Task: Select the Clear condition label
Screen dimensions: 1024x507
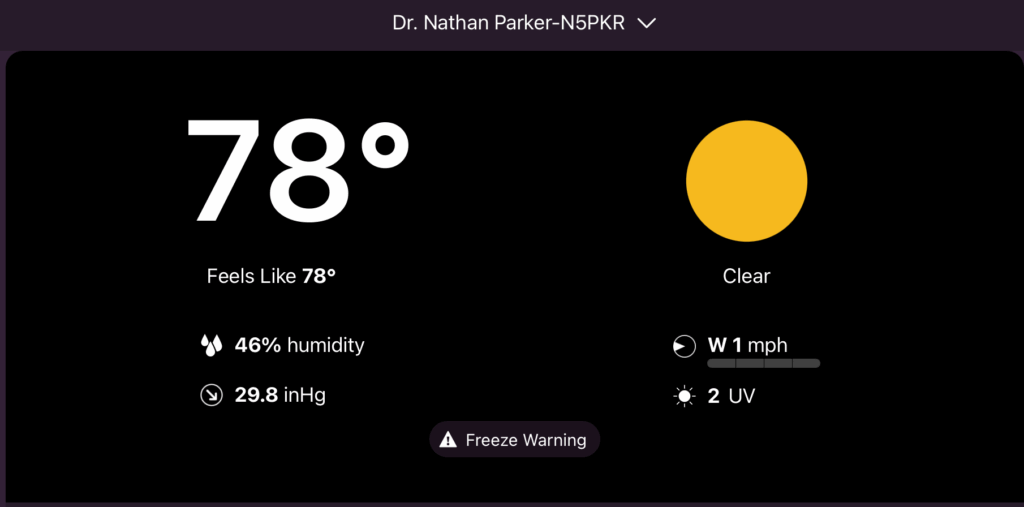Action: (x=746, y=276)
